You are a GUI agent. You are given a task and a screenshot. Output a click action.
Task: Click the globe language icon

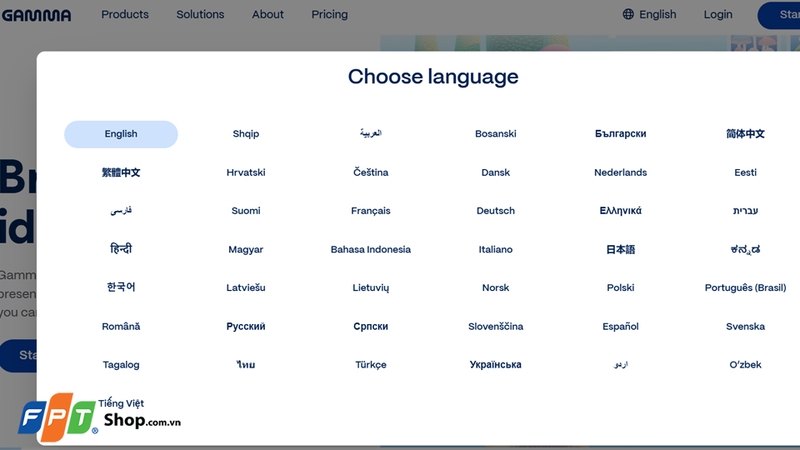[x=628, y=15]
